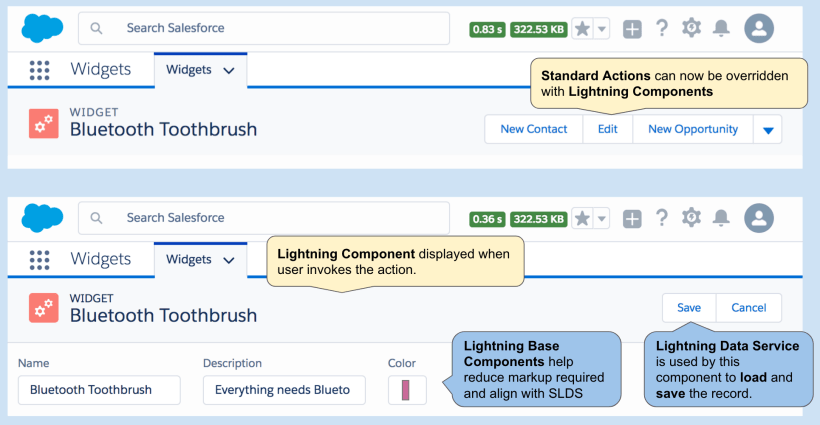Open the Color picker swatch
The height and width of the screenshot is (425, 820).
(407, 390)
